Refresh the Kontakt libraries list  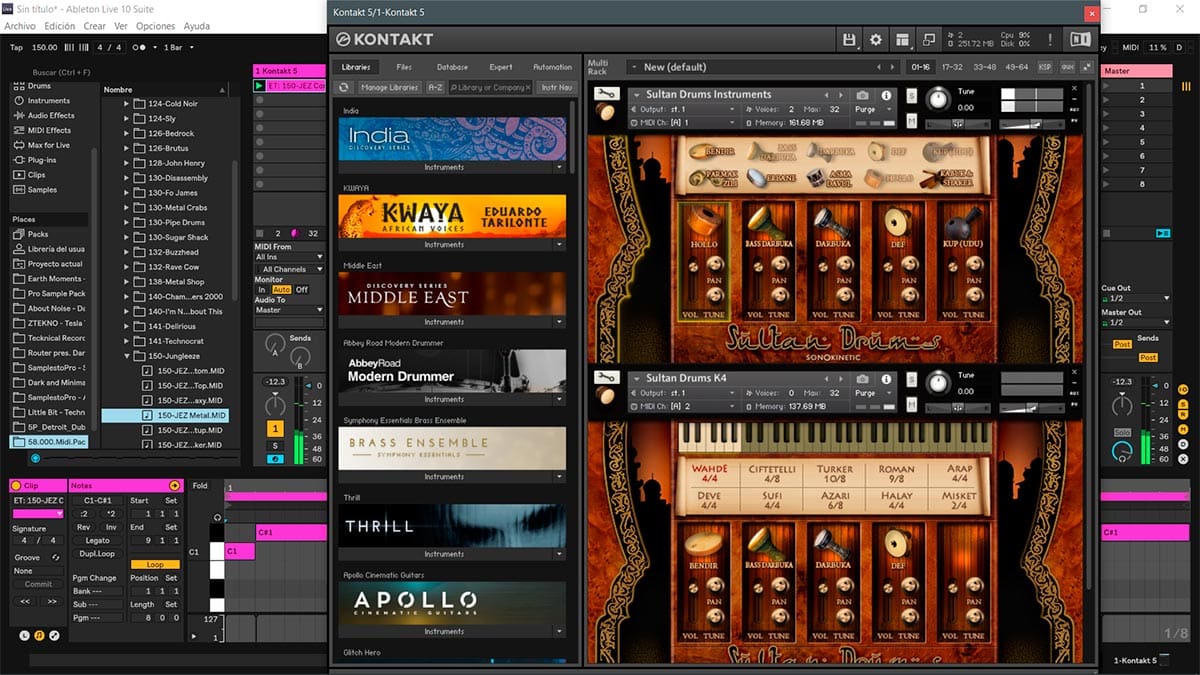(x=344, y=87)
